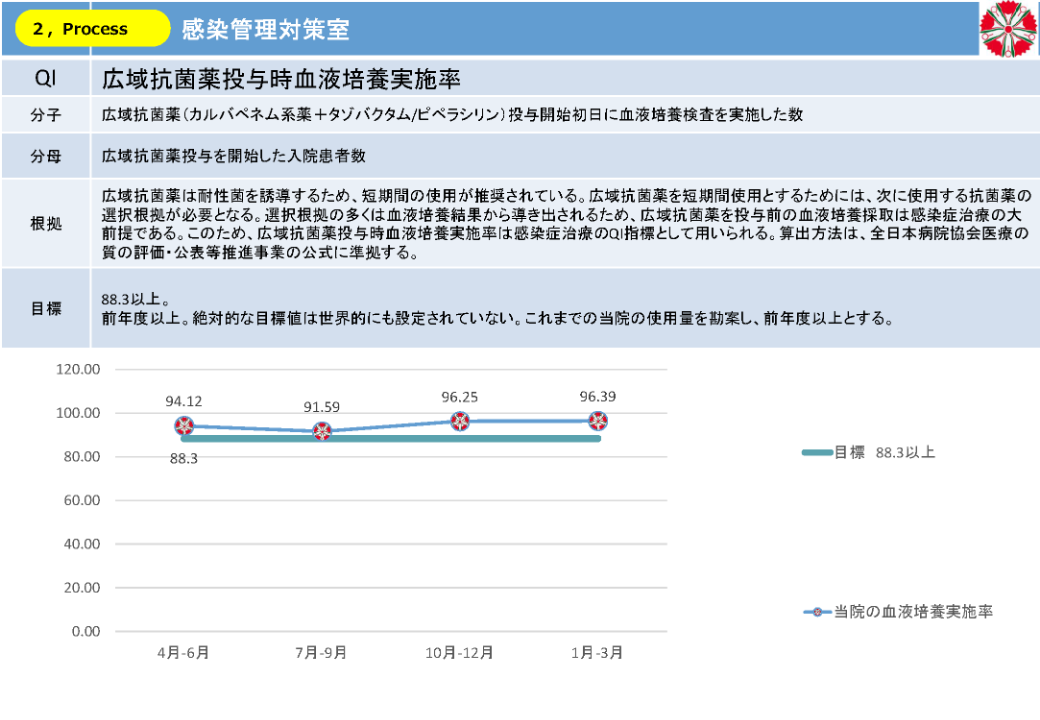Viewport: 1040px width, 720px height.
Task: Click the 10月-12月 x-axis category label
Action: 460,653
